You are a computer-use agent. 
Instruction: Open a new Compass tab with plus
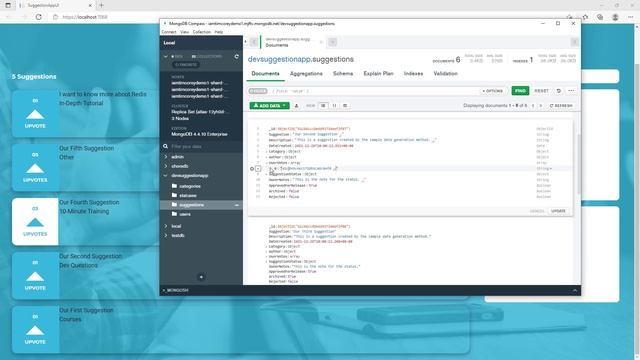point(333,42)
